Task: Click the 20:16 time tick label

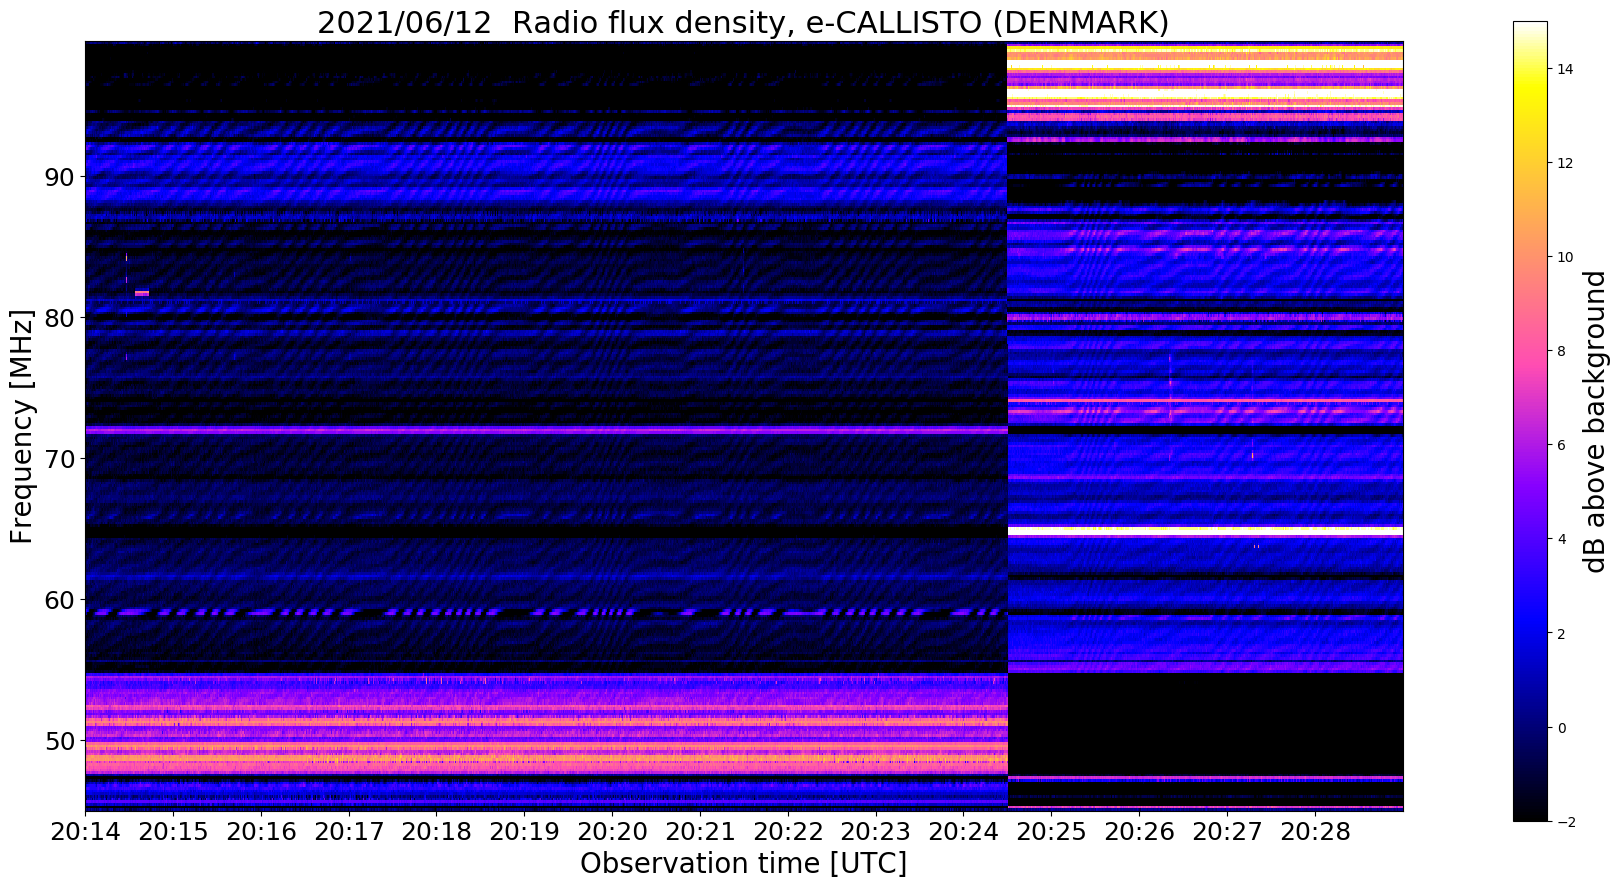Action: click(261, 832)
